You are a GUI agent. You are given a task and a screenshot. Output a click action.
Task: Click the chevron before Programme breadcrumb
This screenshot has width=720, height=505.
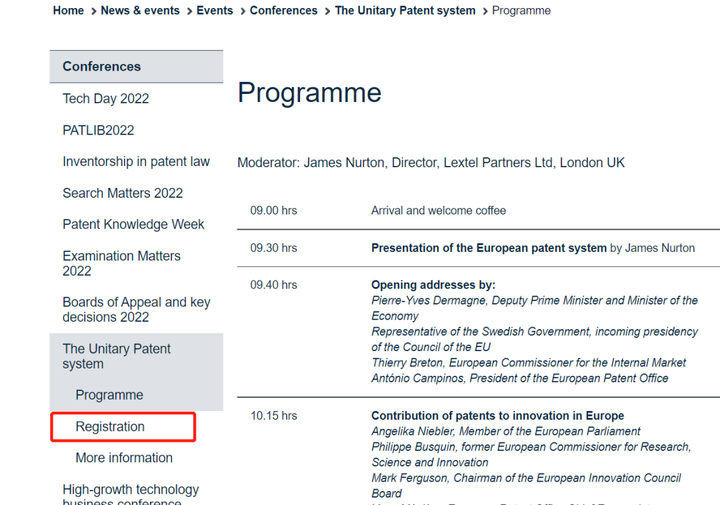pyautogui.click(x=485, y=11)
